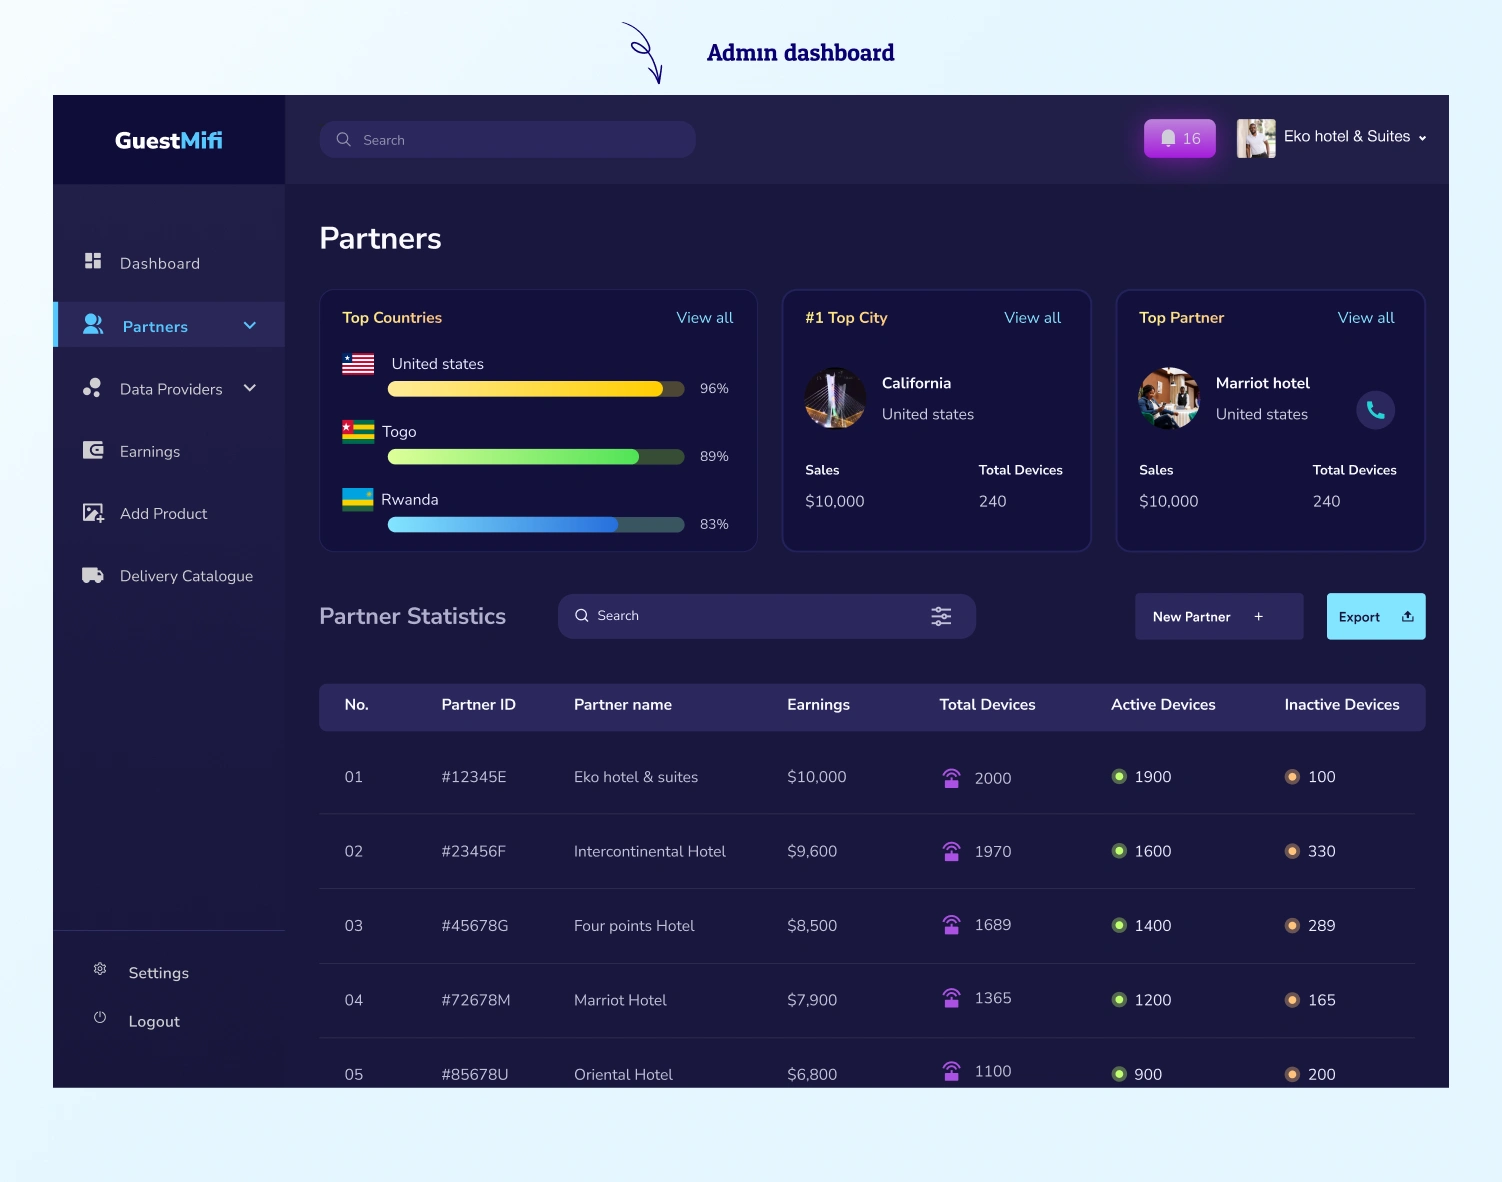View all in #1 Top City card
Viewport: 1502px width, 1182px height.
(1033, 317)
